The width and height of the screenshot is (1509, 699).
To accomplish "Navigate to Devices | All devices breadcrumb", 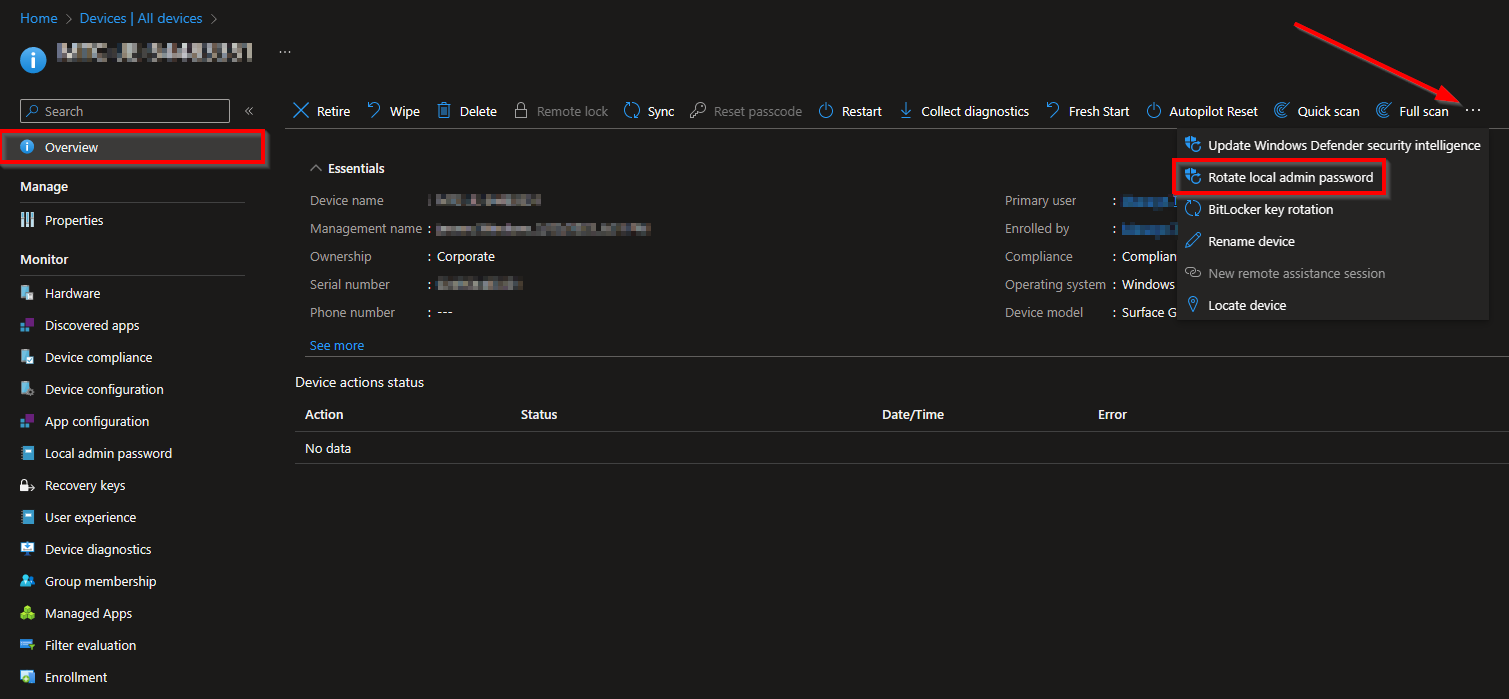I will click(141, 17).
